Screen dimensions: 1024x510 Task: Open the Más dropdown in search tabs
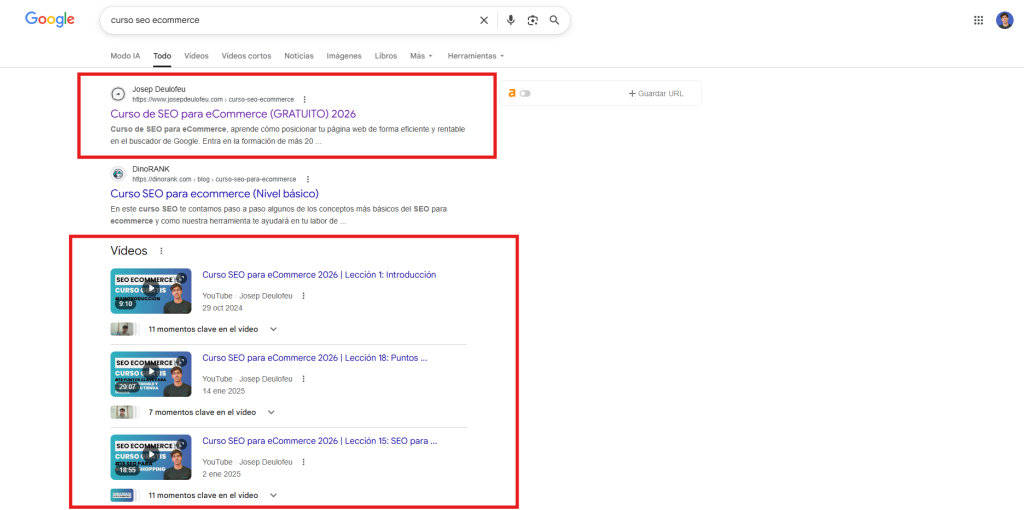tap(421, 56)
